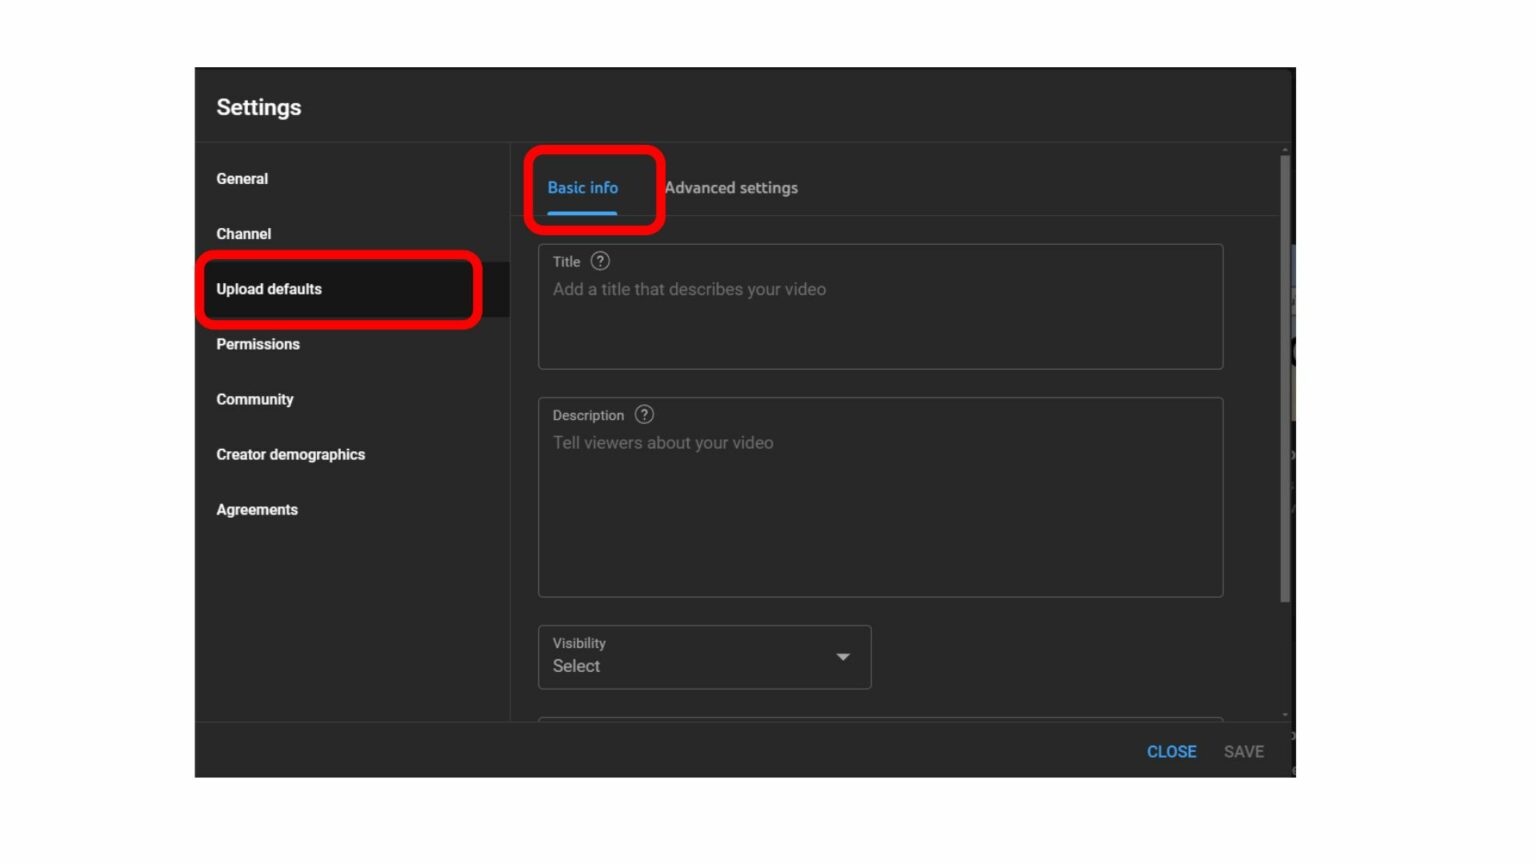This screenshot has height=864, width=1536.
Task: View Creator demographics settings
Action: 290,454
